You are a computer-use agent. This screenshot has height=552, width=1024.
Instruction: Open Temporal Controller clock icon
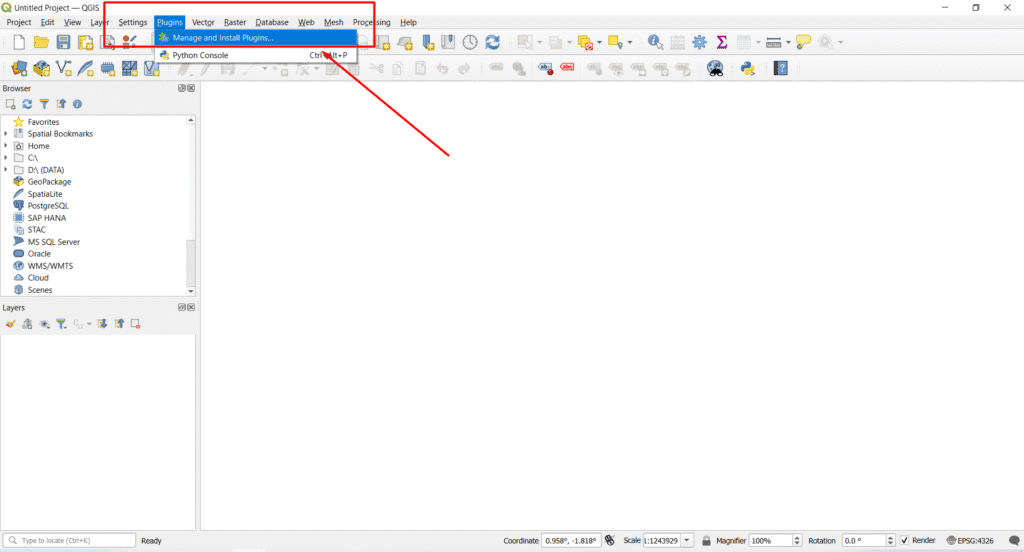click(x=470, y=42)
